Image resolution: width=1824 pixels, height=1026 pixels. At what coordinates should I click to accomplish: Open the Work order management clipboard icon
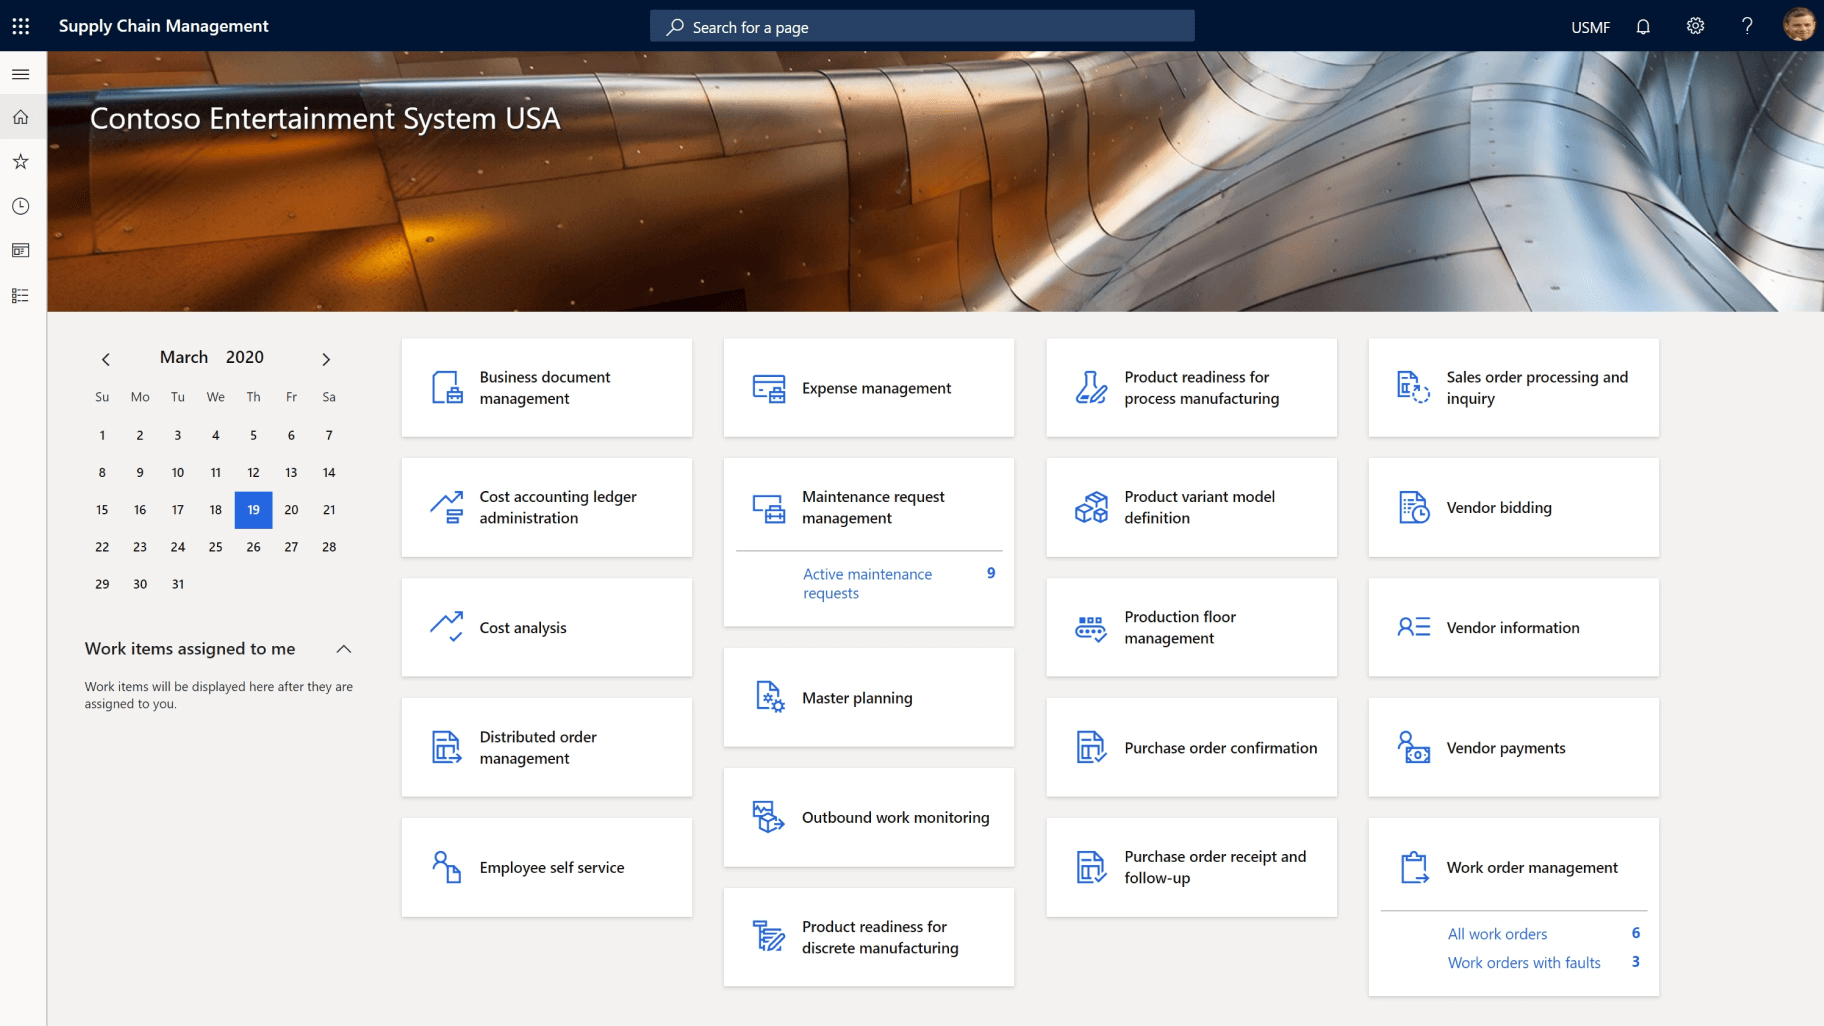(x=1414, y=867)
